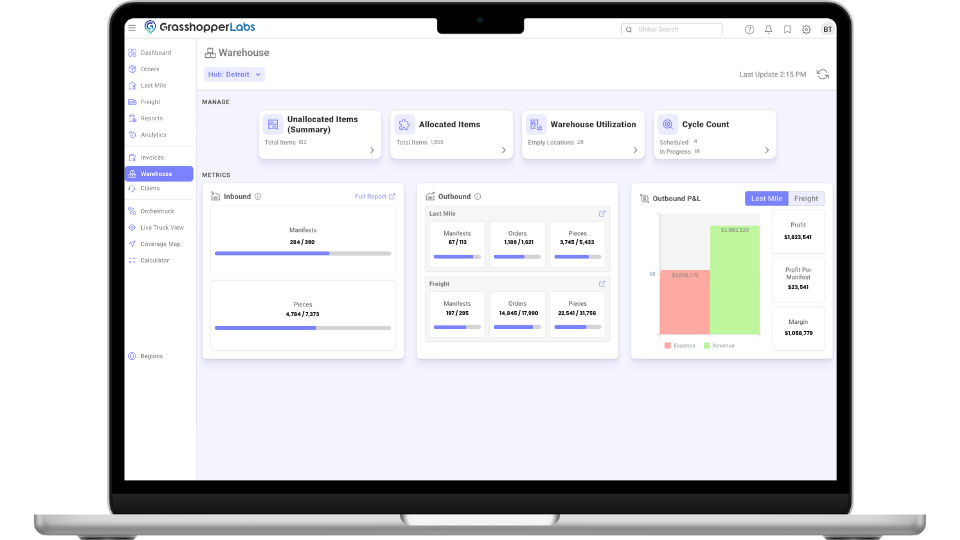Viewport: 960px width, 540px height.
Task: Open Unallocated Items card chevron
Action: (x=372, y=150)
